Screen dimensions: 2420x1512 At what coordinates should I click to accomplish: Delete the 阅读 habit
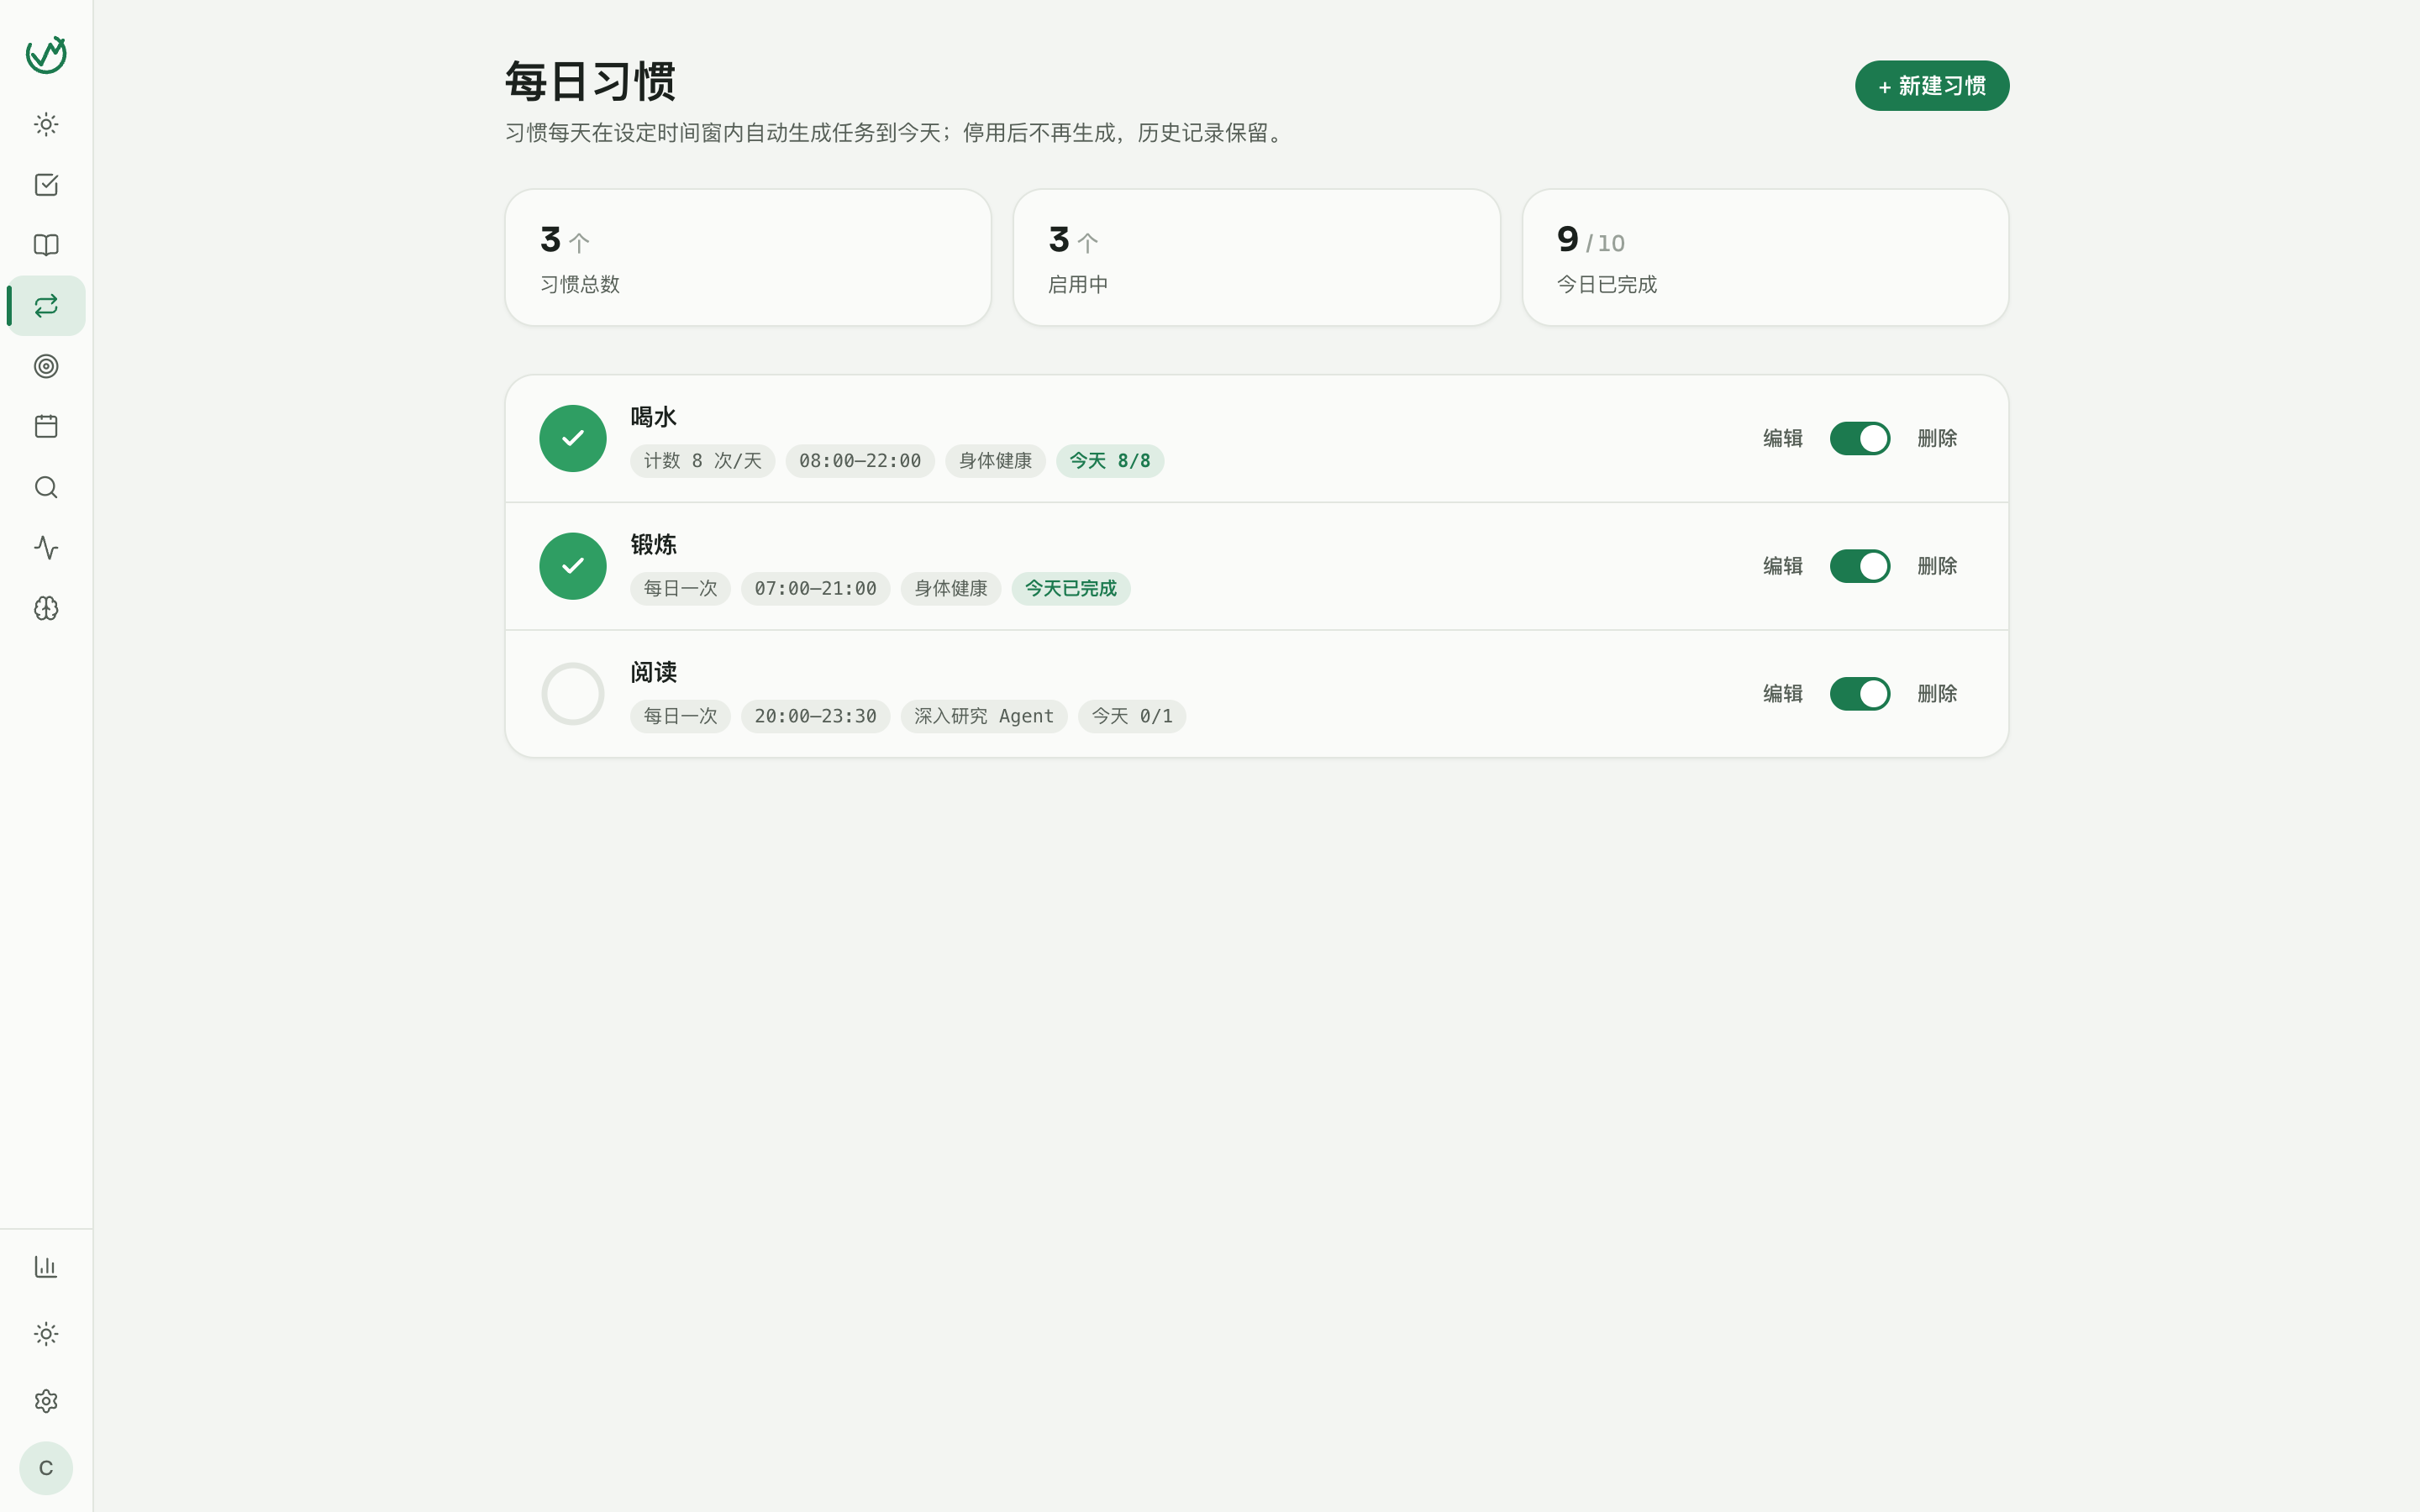pyautogui.click(x=1937, y=694)
